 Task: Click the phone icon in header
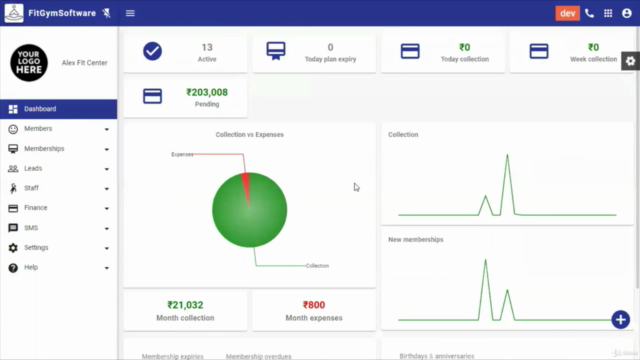[x=589, y=13]
